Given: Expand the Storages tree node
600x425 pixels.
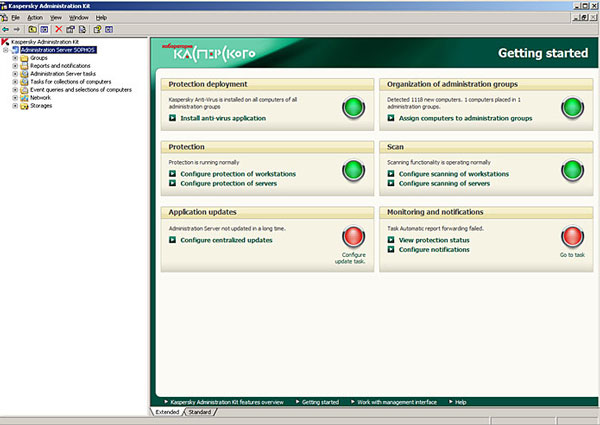Looking at the screenshot, I should [15, 106].
